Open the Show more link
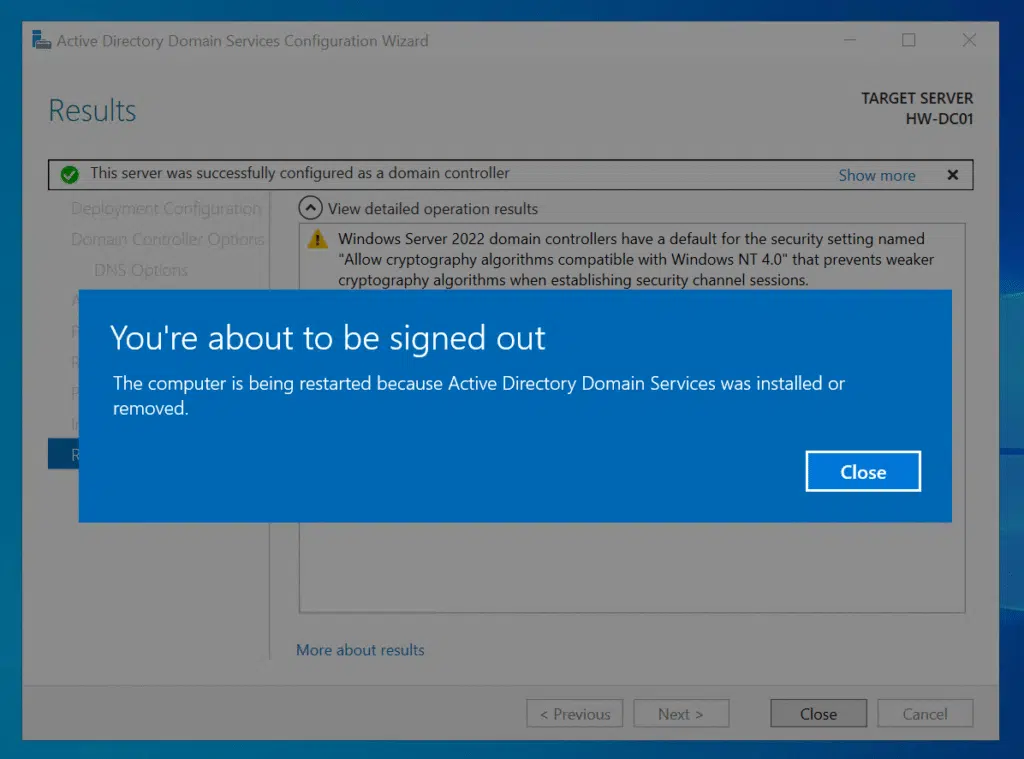The width and height of the screenshot is (1024, 759). (x=876, y=175)
